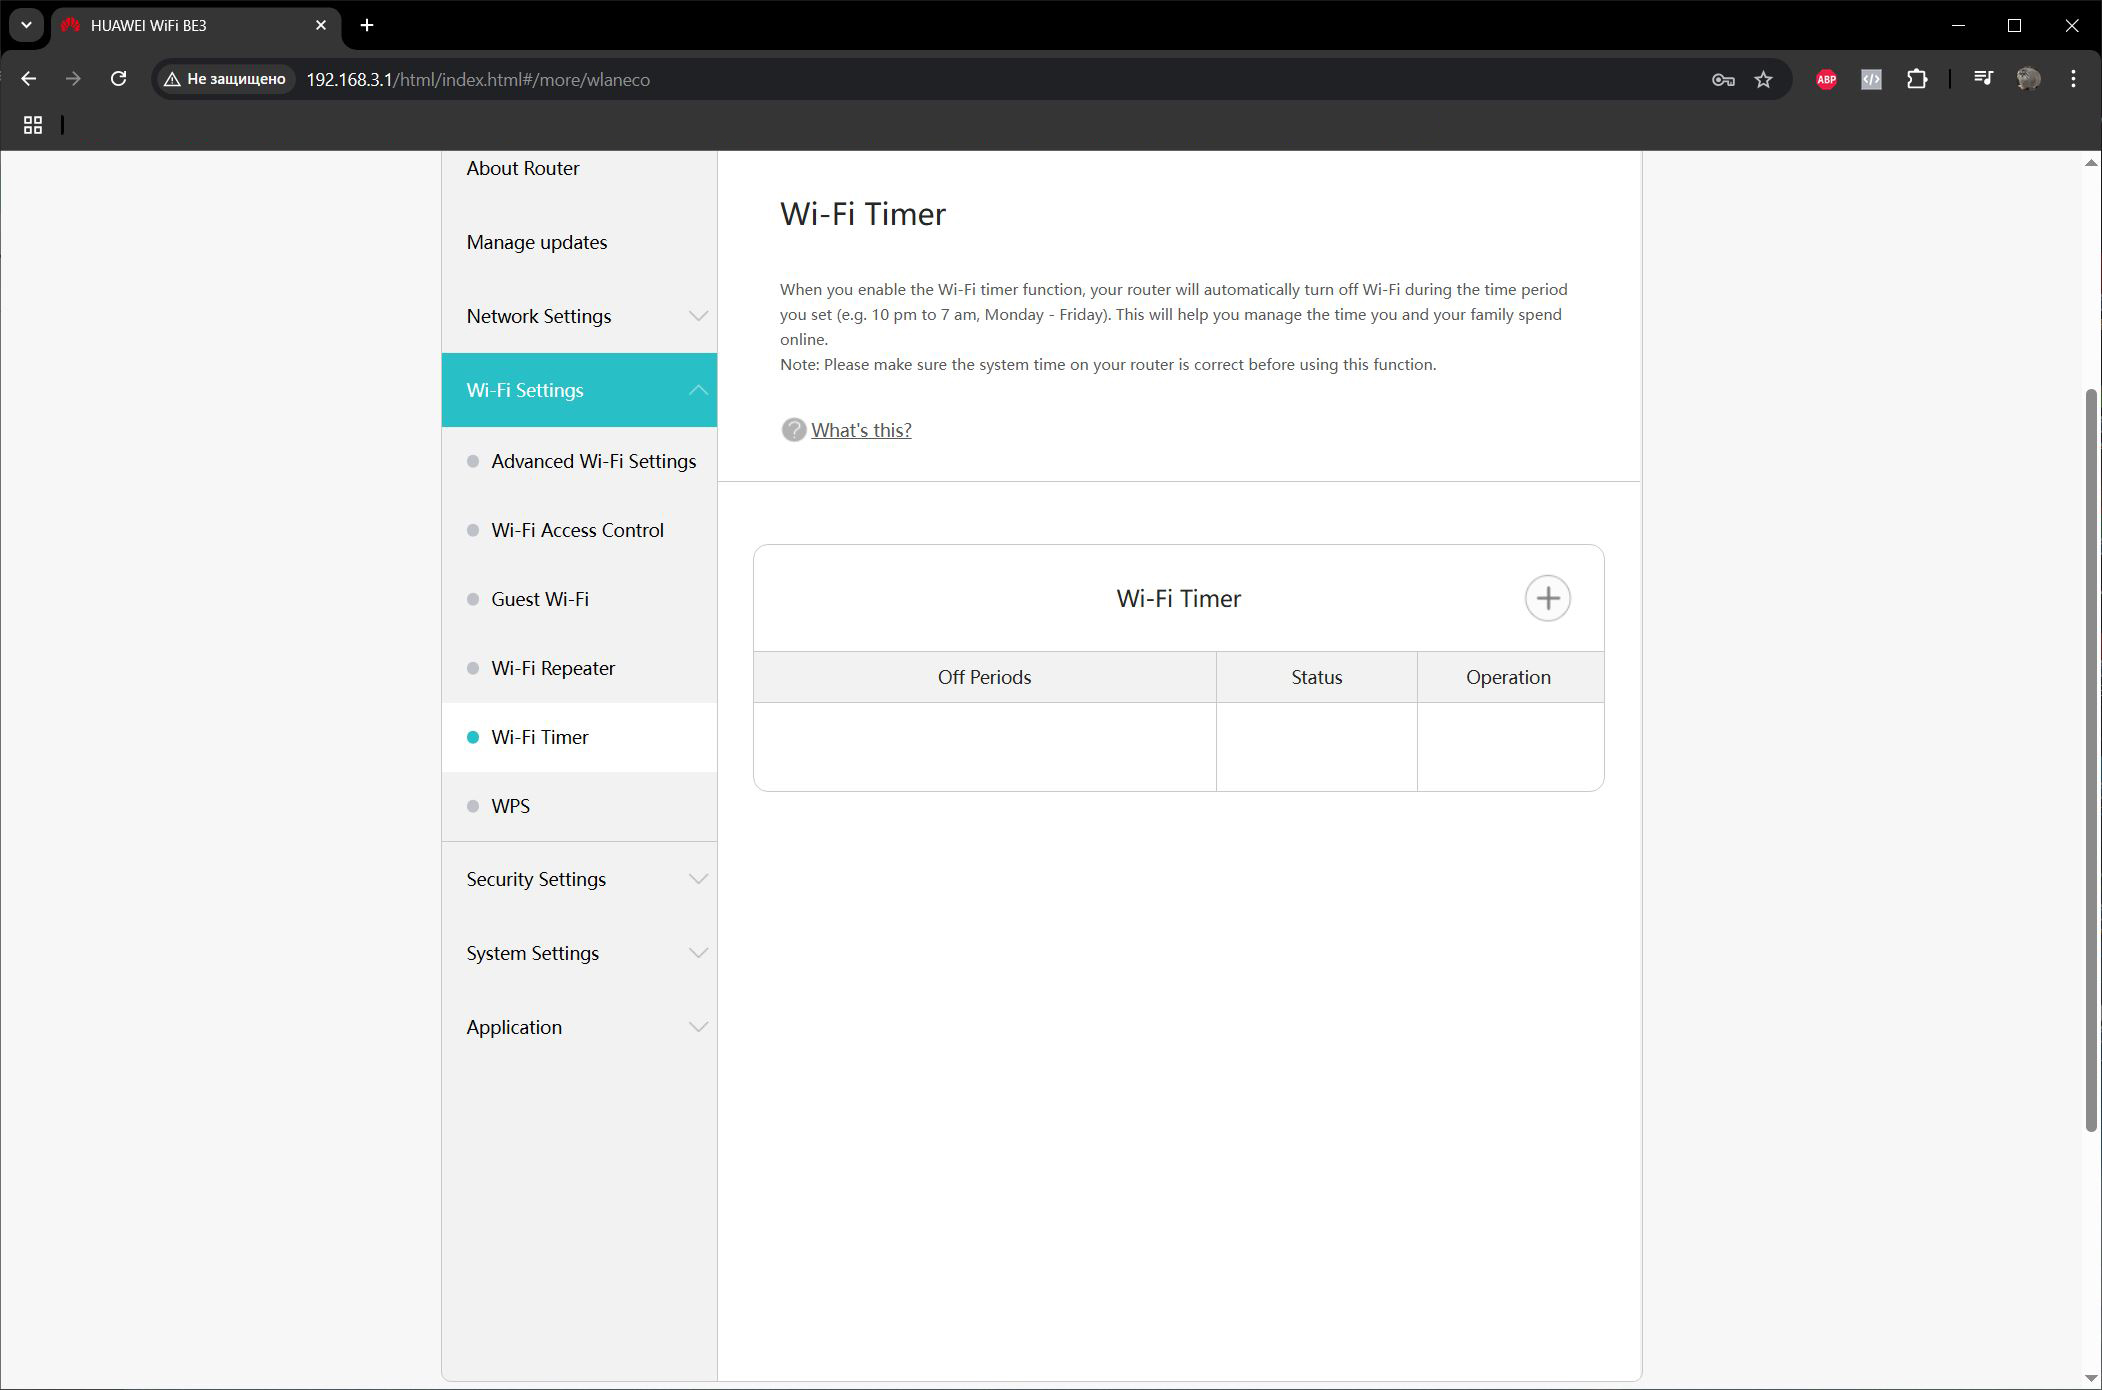Reload the router page
This screenshot has height=1390, width=2102.
(x=118, y=79)
